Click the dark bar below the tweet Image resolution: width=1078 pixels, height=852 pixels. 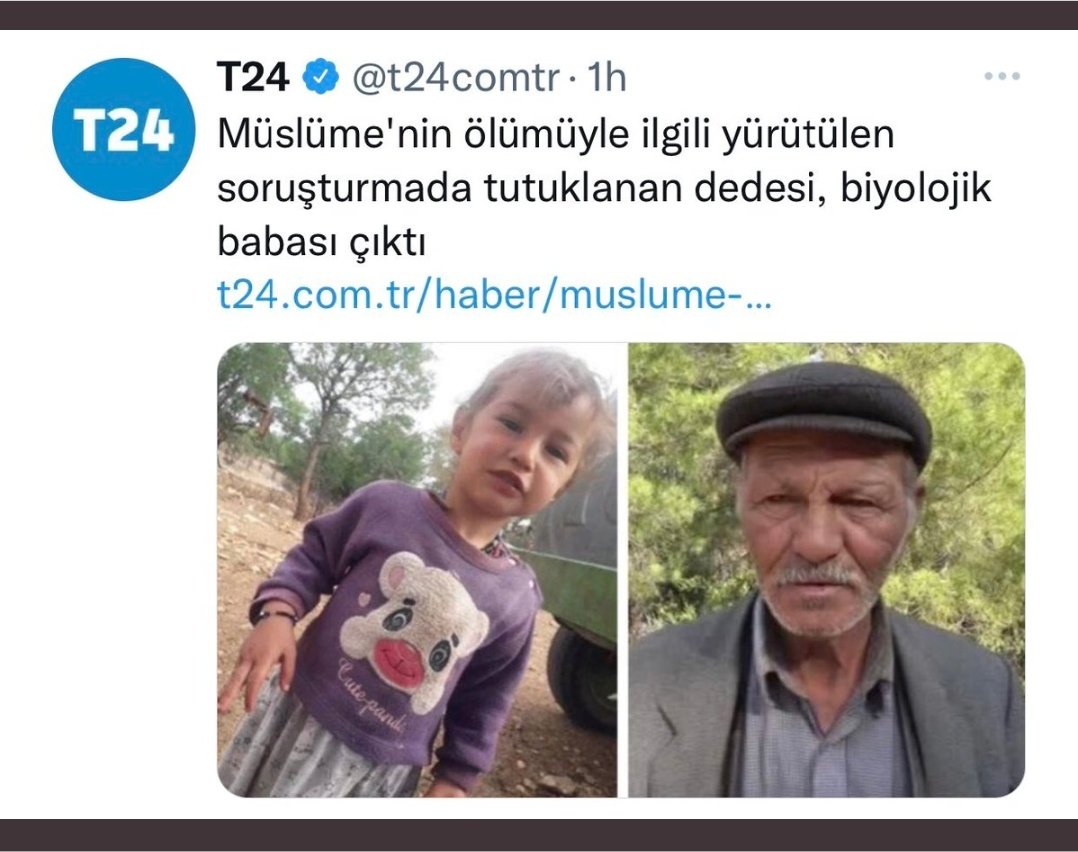pos(539,835)
